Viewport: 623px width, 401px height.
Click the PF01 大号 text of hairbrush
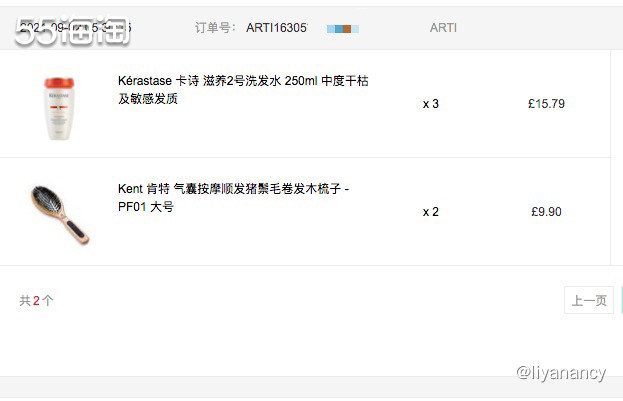click(x=146, y=207)
